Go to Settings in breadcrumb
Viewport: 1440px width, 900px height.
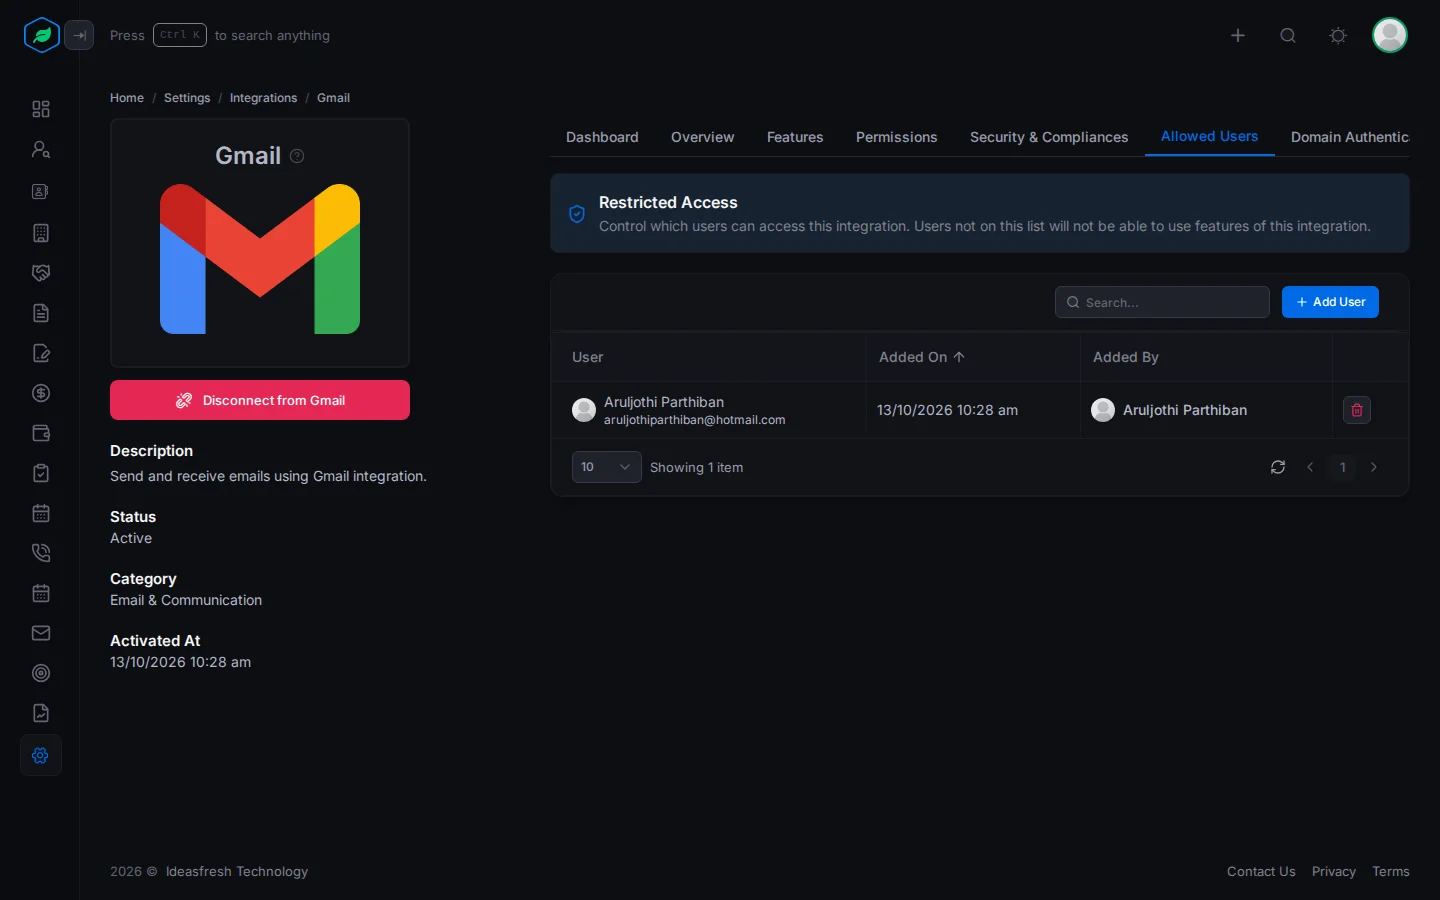click(x=187, y=98)
